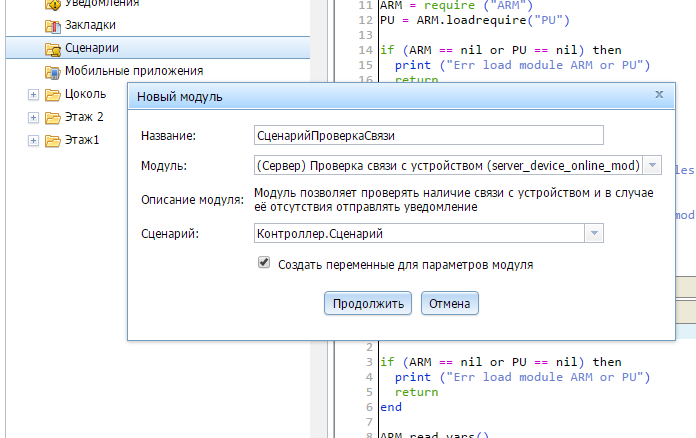Select Закладки in the tree
The image size is (696, 438).
(90, 25)
